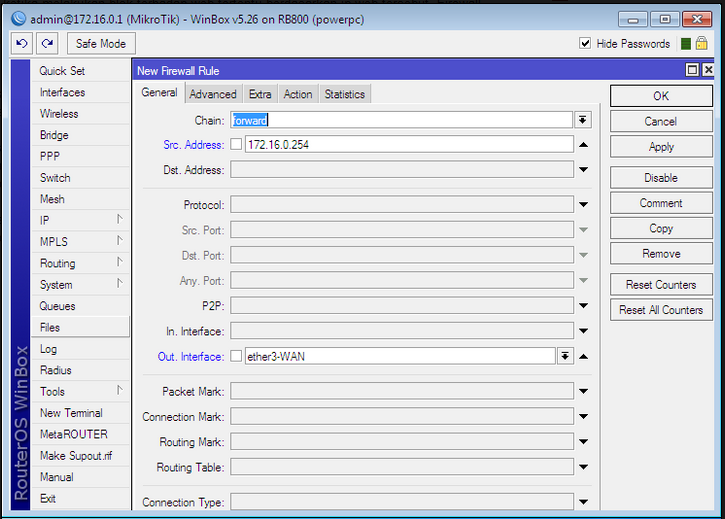Toggle the Src. Address negate checkbox
The height and width of the screenshot is (519, 725).
tap(236, 144)
